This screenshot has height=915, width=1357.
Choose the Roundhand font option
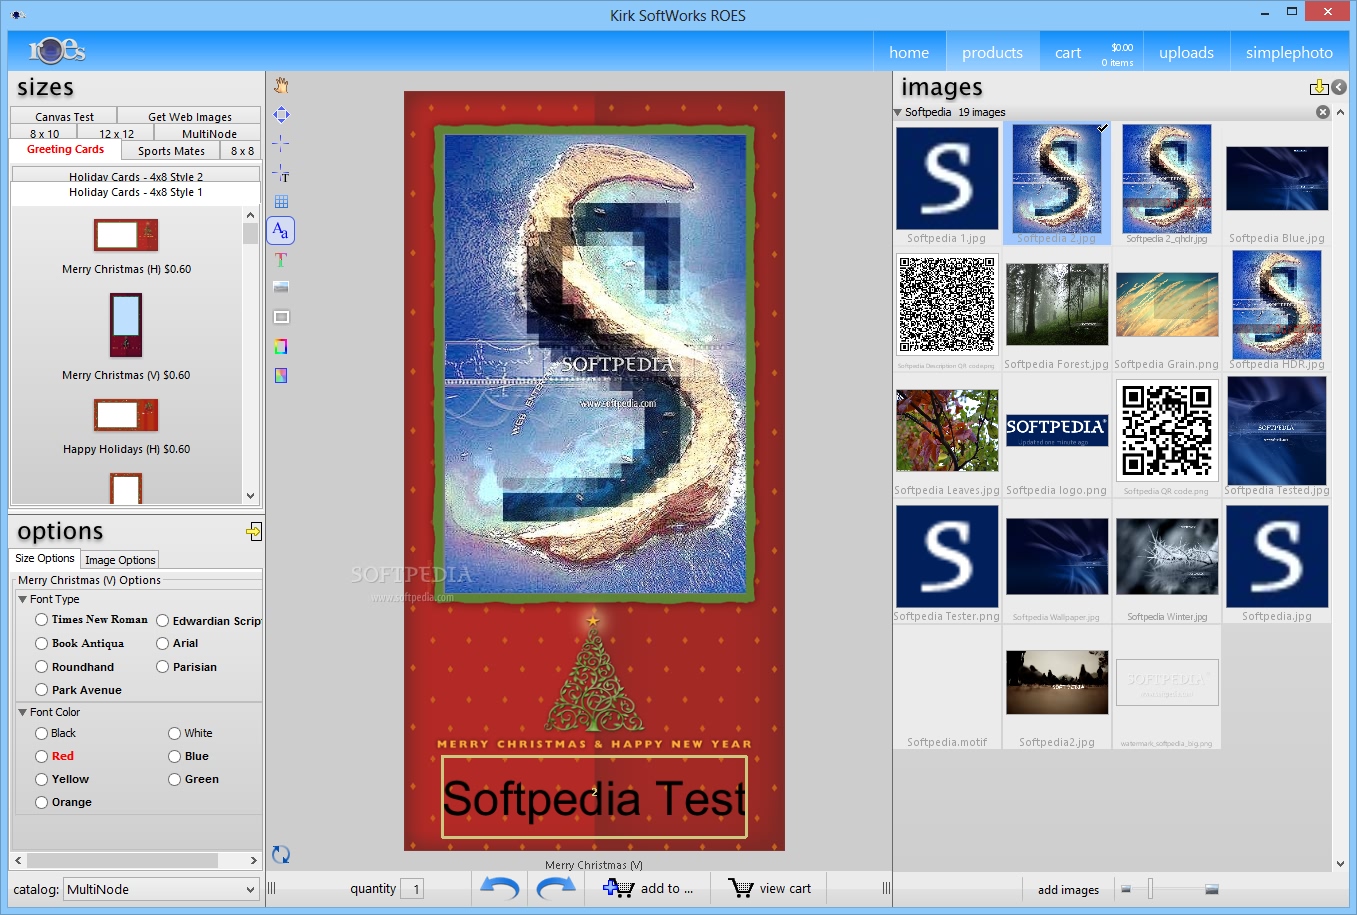42,667
